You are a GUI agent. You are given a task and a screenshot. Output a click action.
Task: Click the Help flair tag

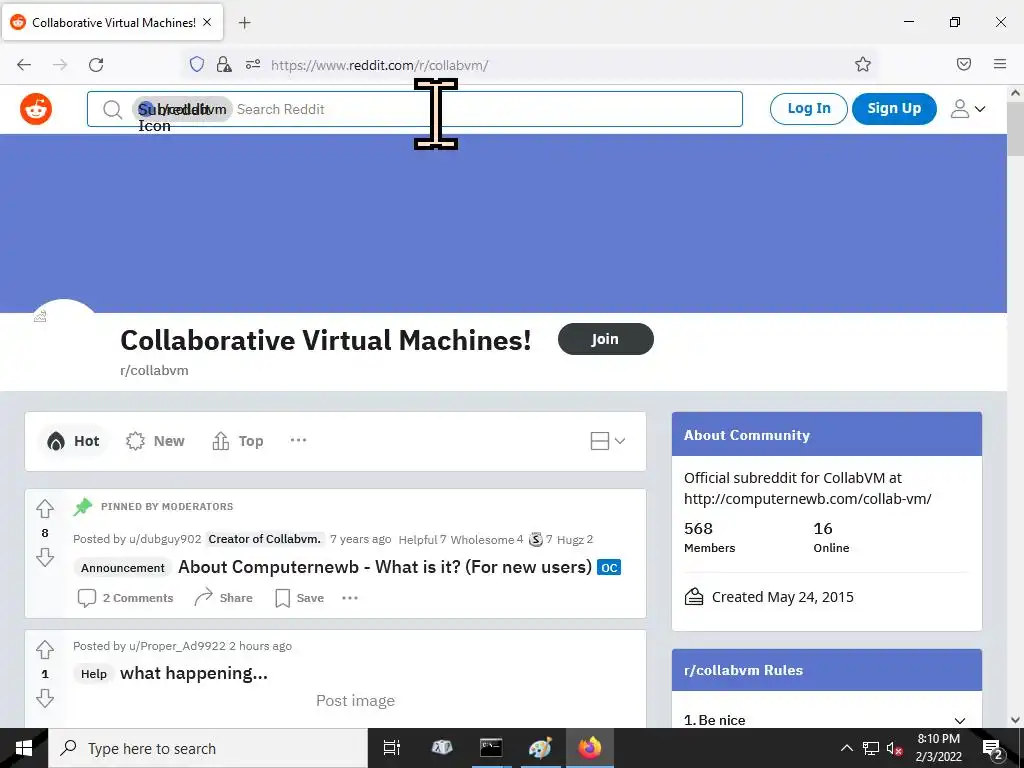tap(93, 674)
